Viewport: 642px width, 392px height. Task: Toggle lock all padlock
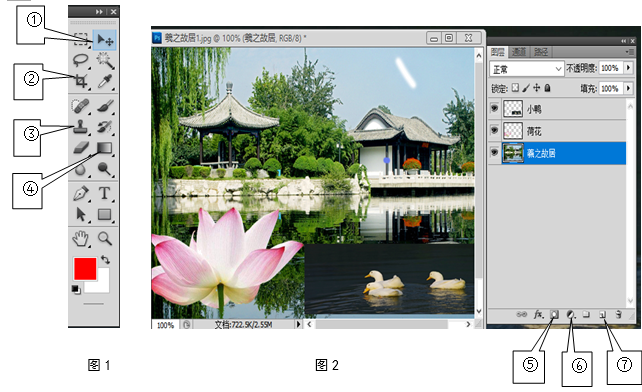pos(547,88)
